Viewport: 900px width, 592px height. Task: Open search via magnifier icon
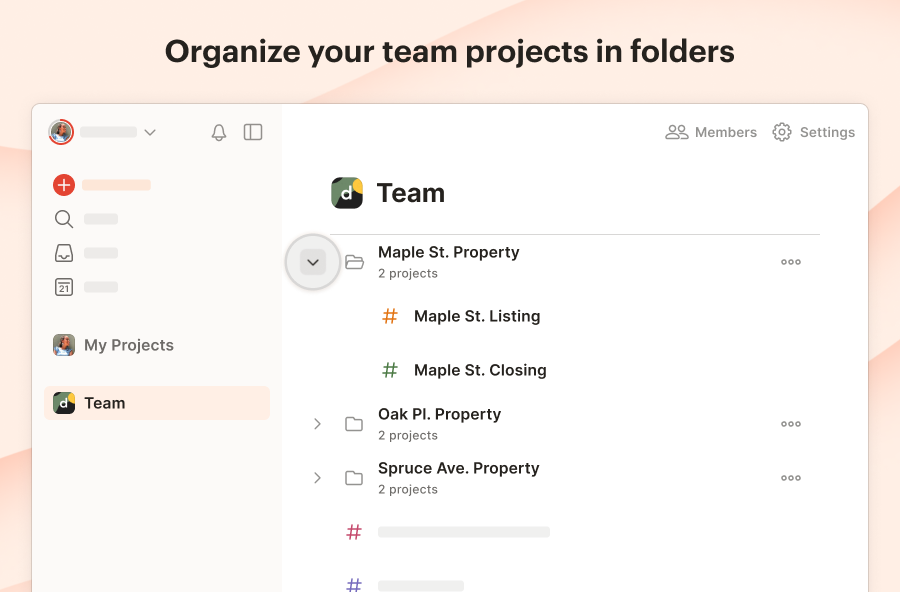[x=64, y=219]
